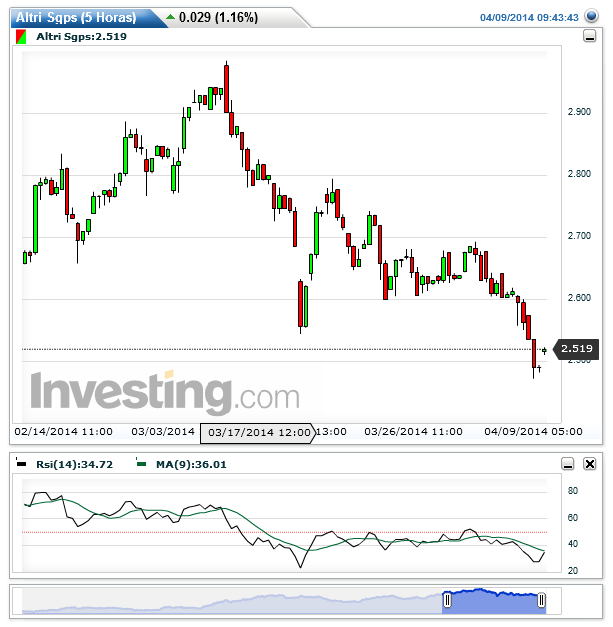Click the green up-arrow change indicator
The width and height of the screenshot is (613, 627).
170,17
